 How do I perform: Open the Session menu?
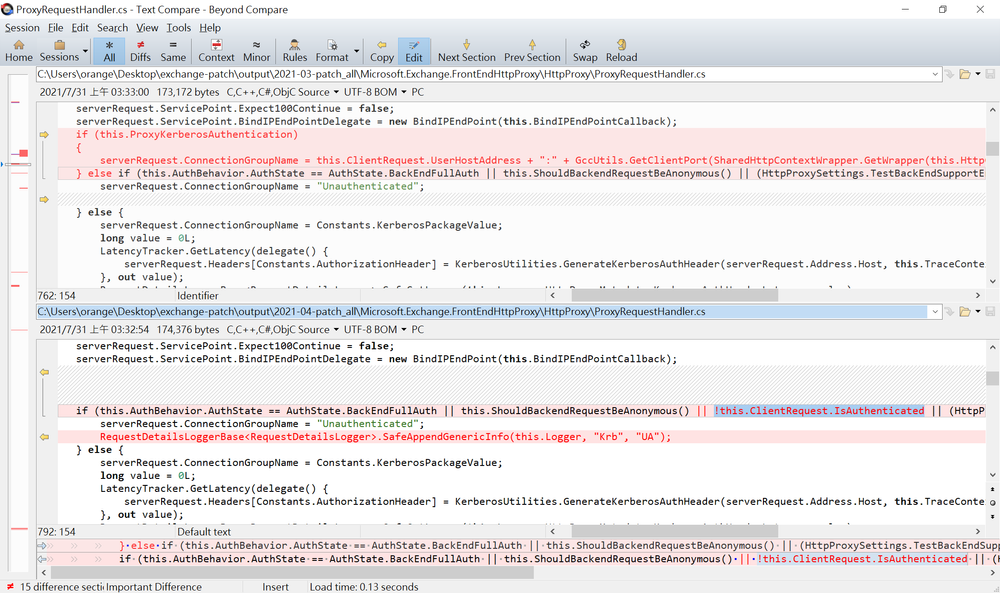[22, 27]
